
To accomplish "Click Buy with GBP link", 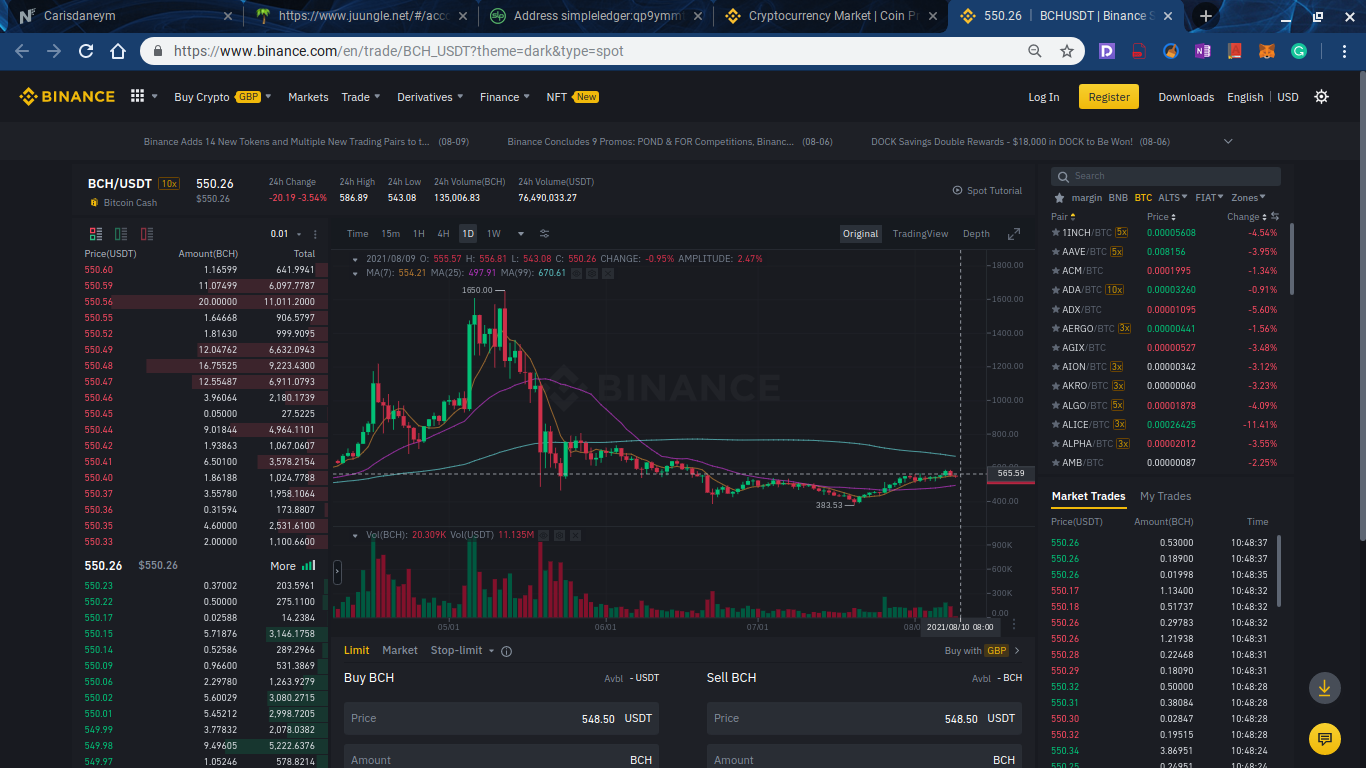I will tap(982, 650).
